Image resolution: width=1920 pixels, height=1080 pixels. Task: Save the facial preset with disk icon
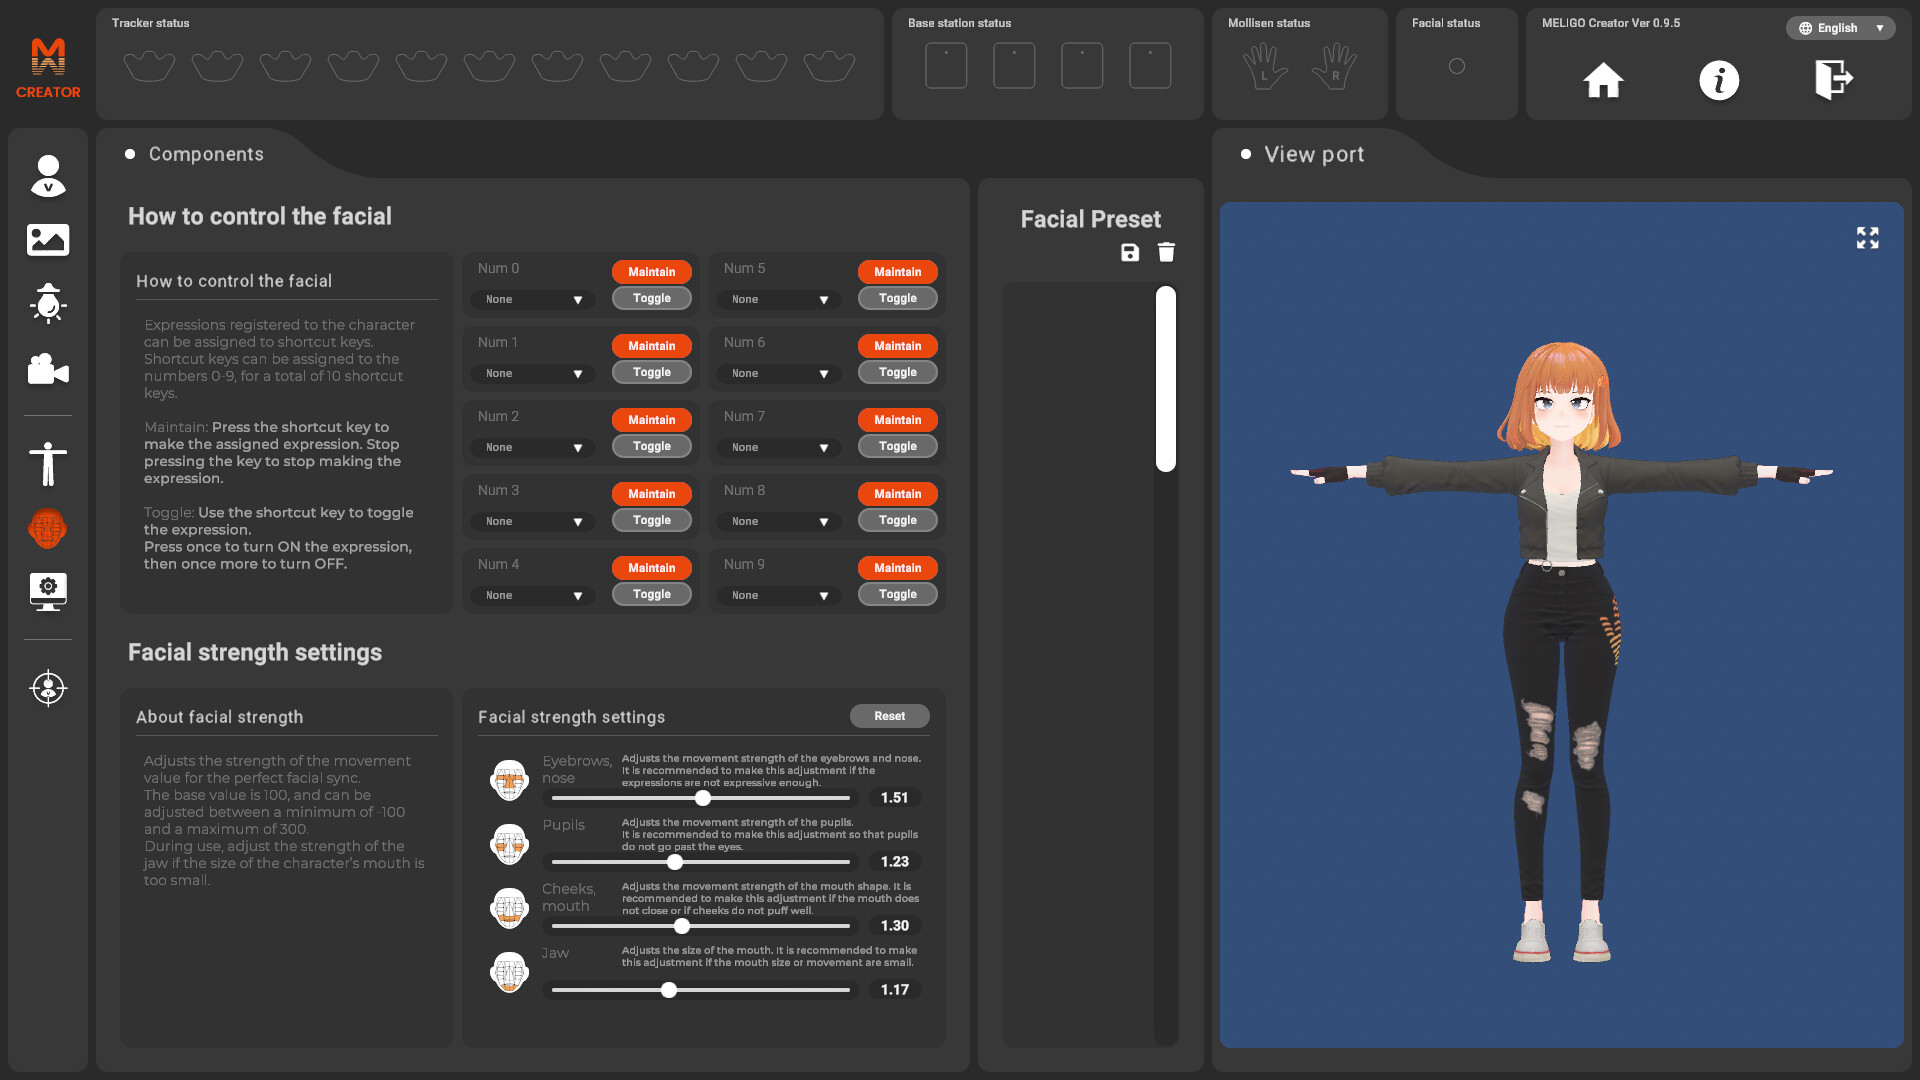pos(1130,252)
